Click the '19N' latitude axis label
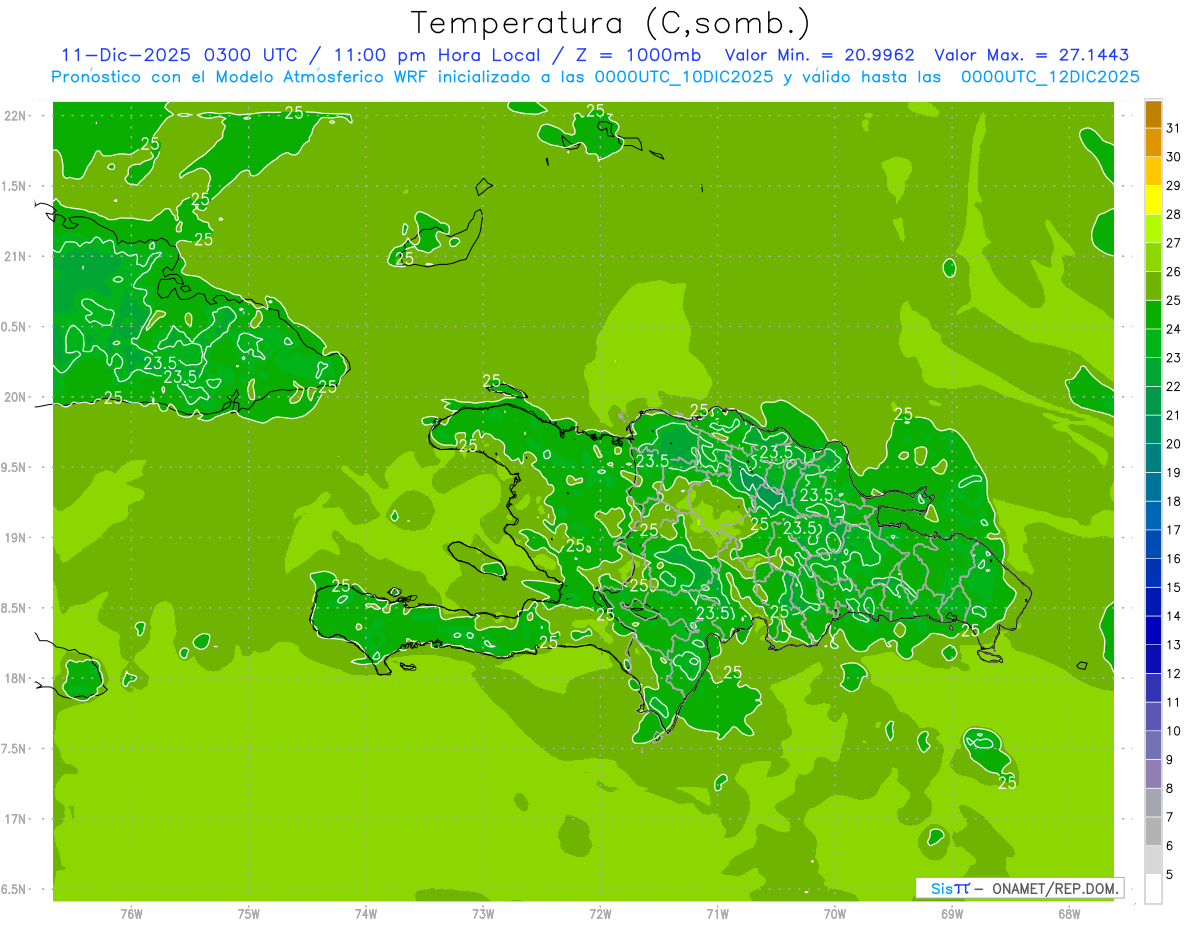Image resolution: width=1200 pixels, height=927 pixels. pyautogui.click(x=17, y=538)
